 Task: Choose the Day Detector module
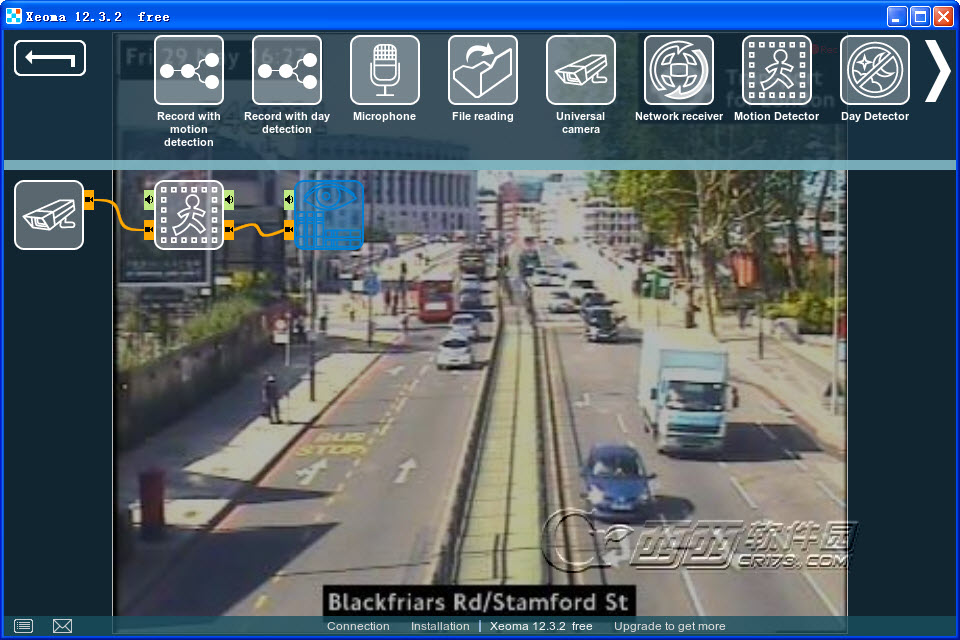pos(875,70)
